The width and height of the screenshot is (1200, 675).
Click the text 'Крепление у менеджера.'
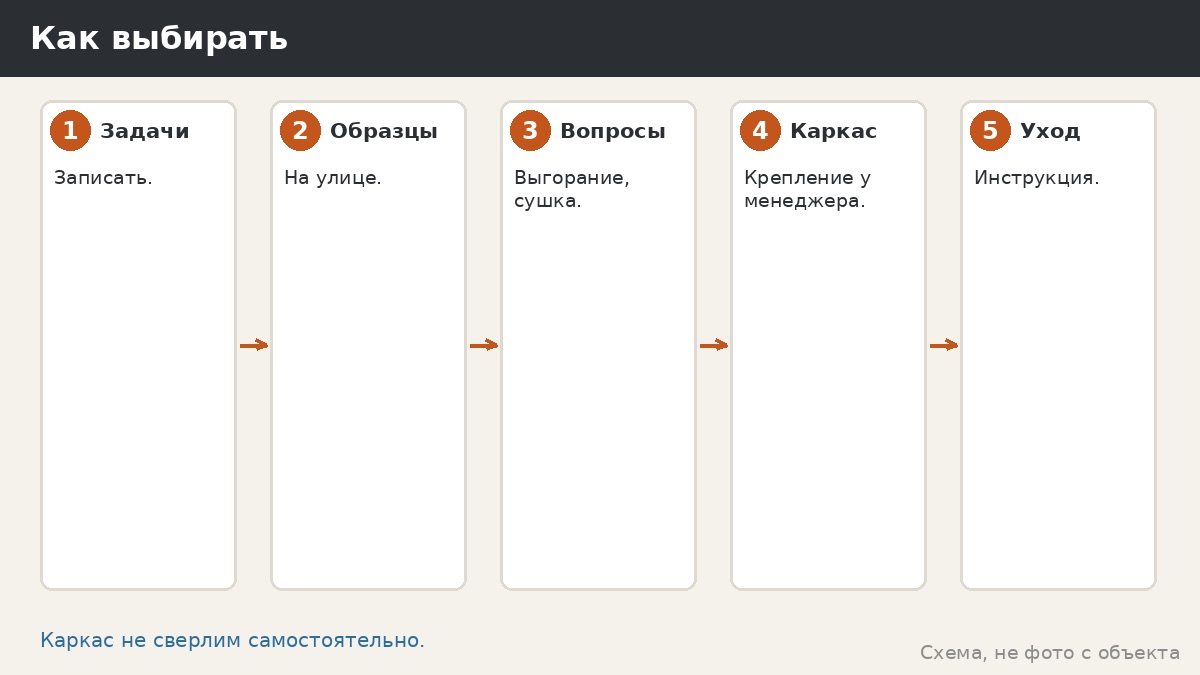[808, 190]
